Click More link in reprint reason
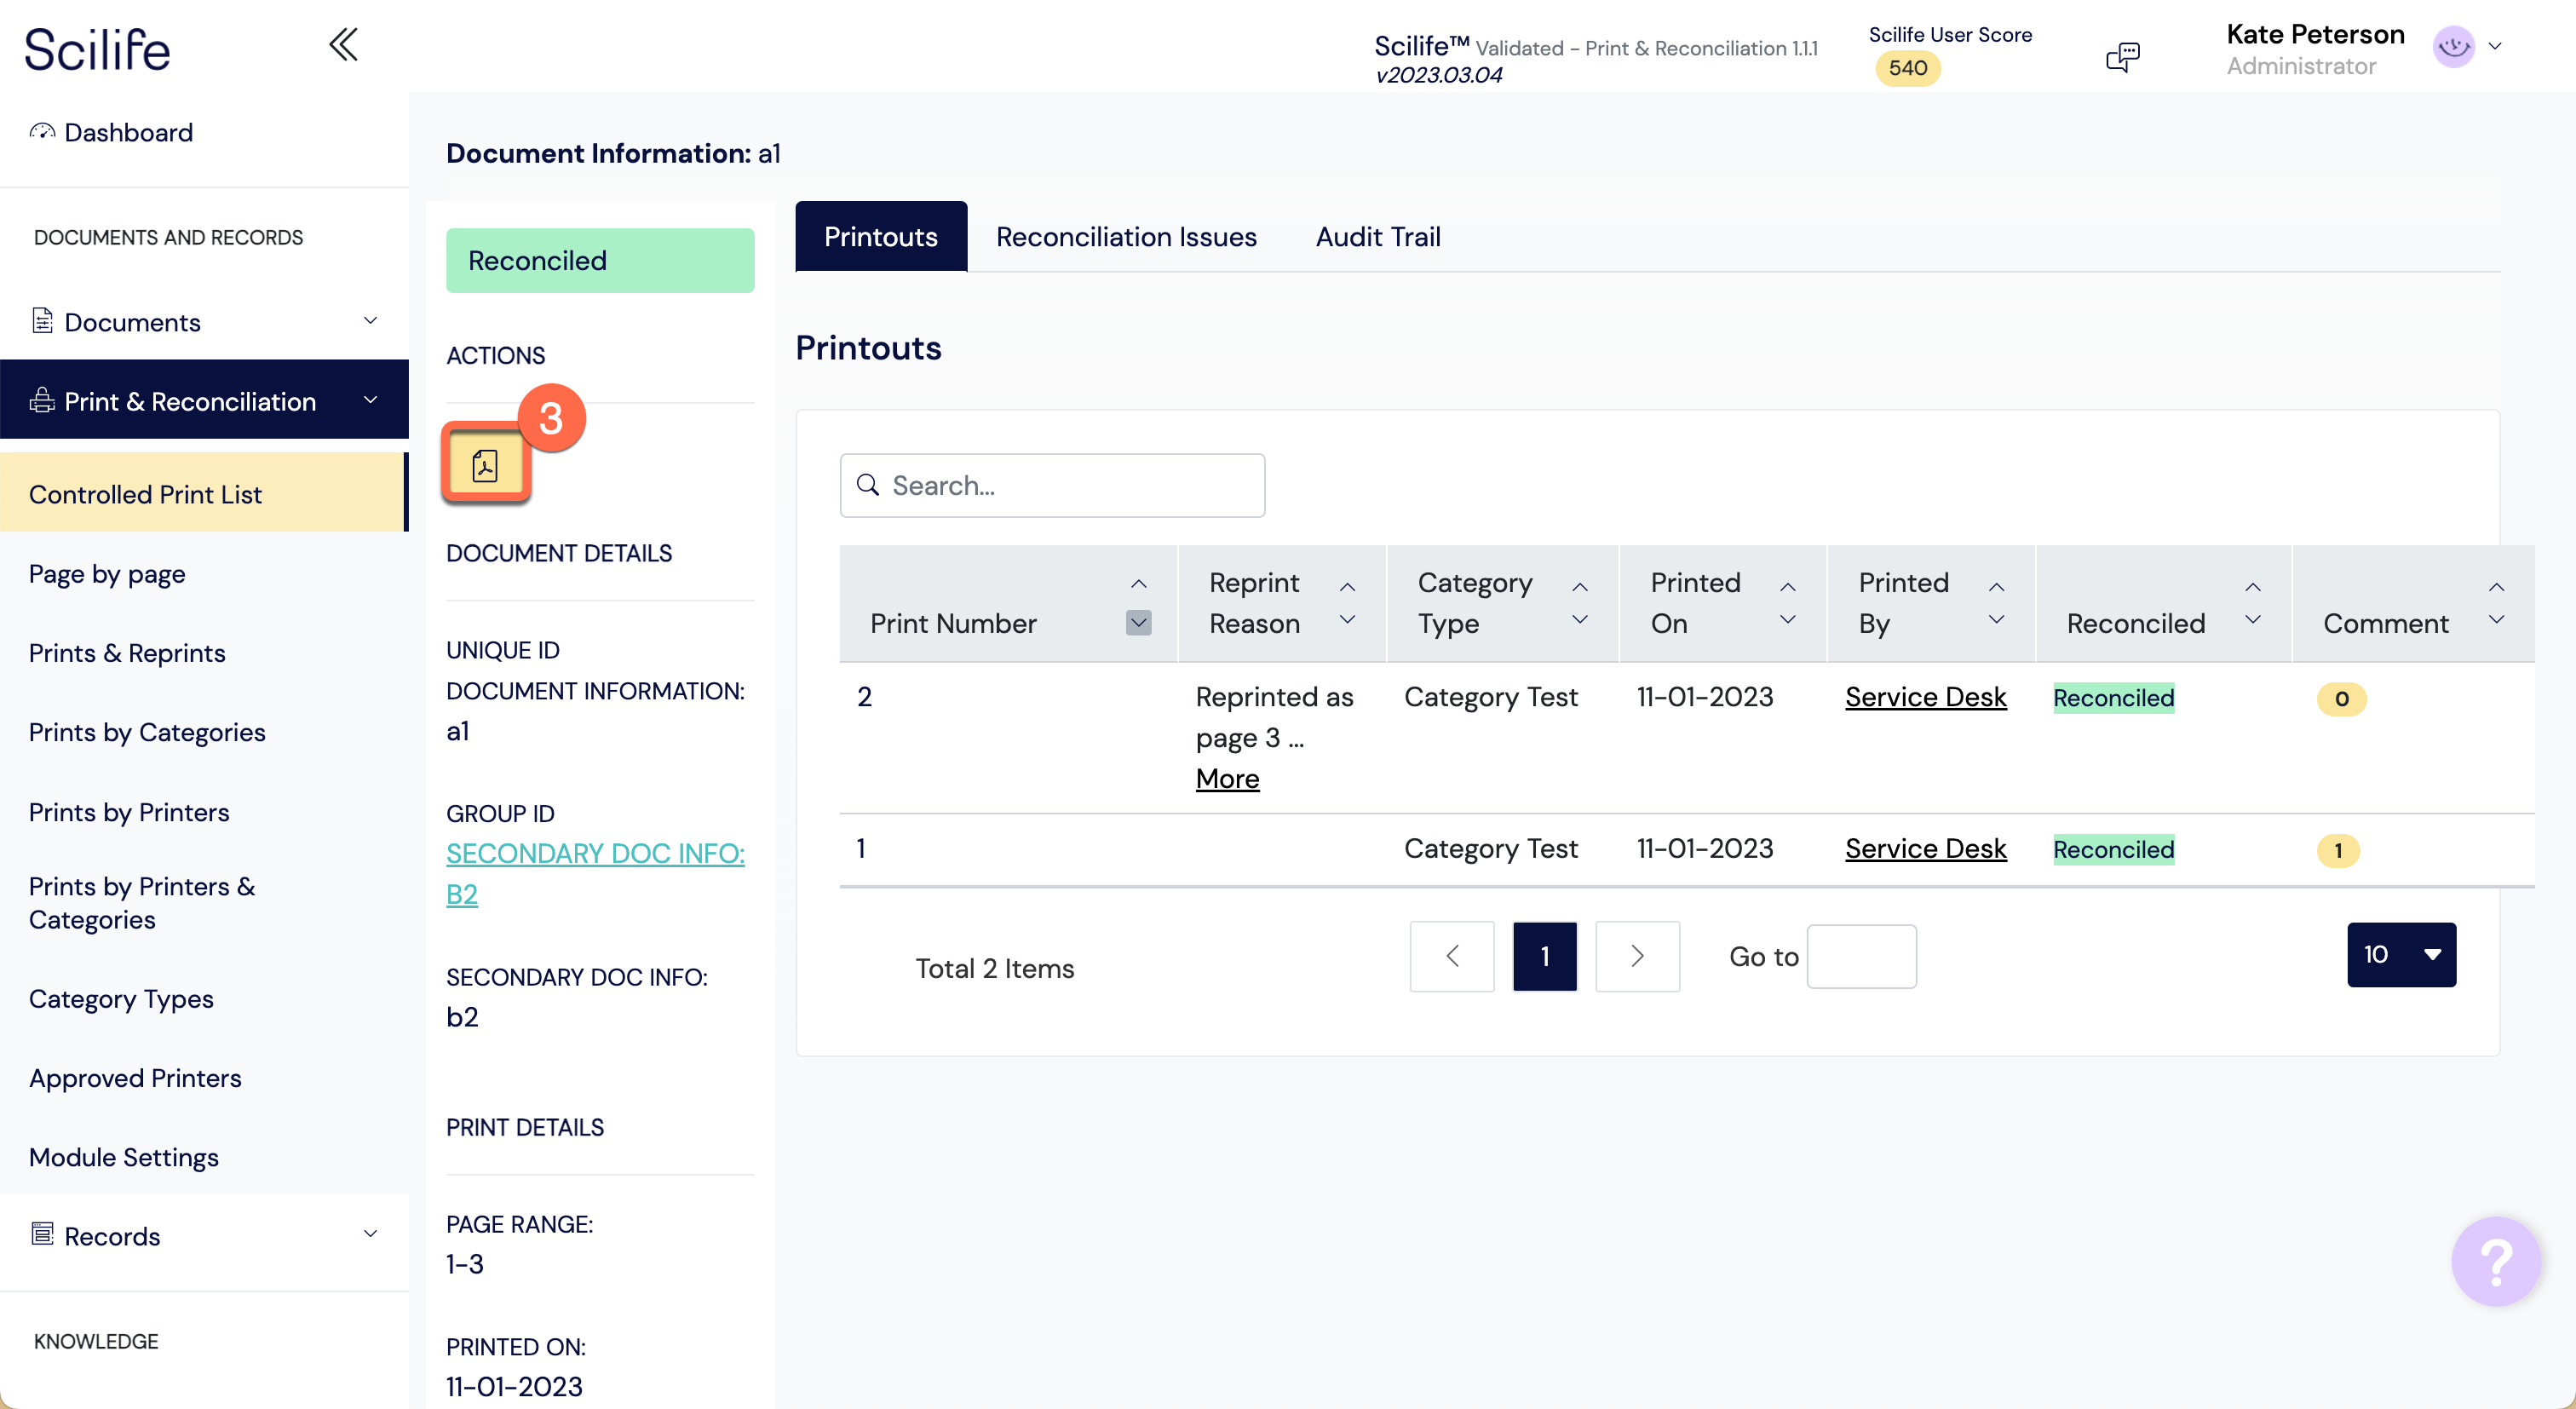2576x1409 pixels. pos(1227,779)
